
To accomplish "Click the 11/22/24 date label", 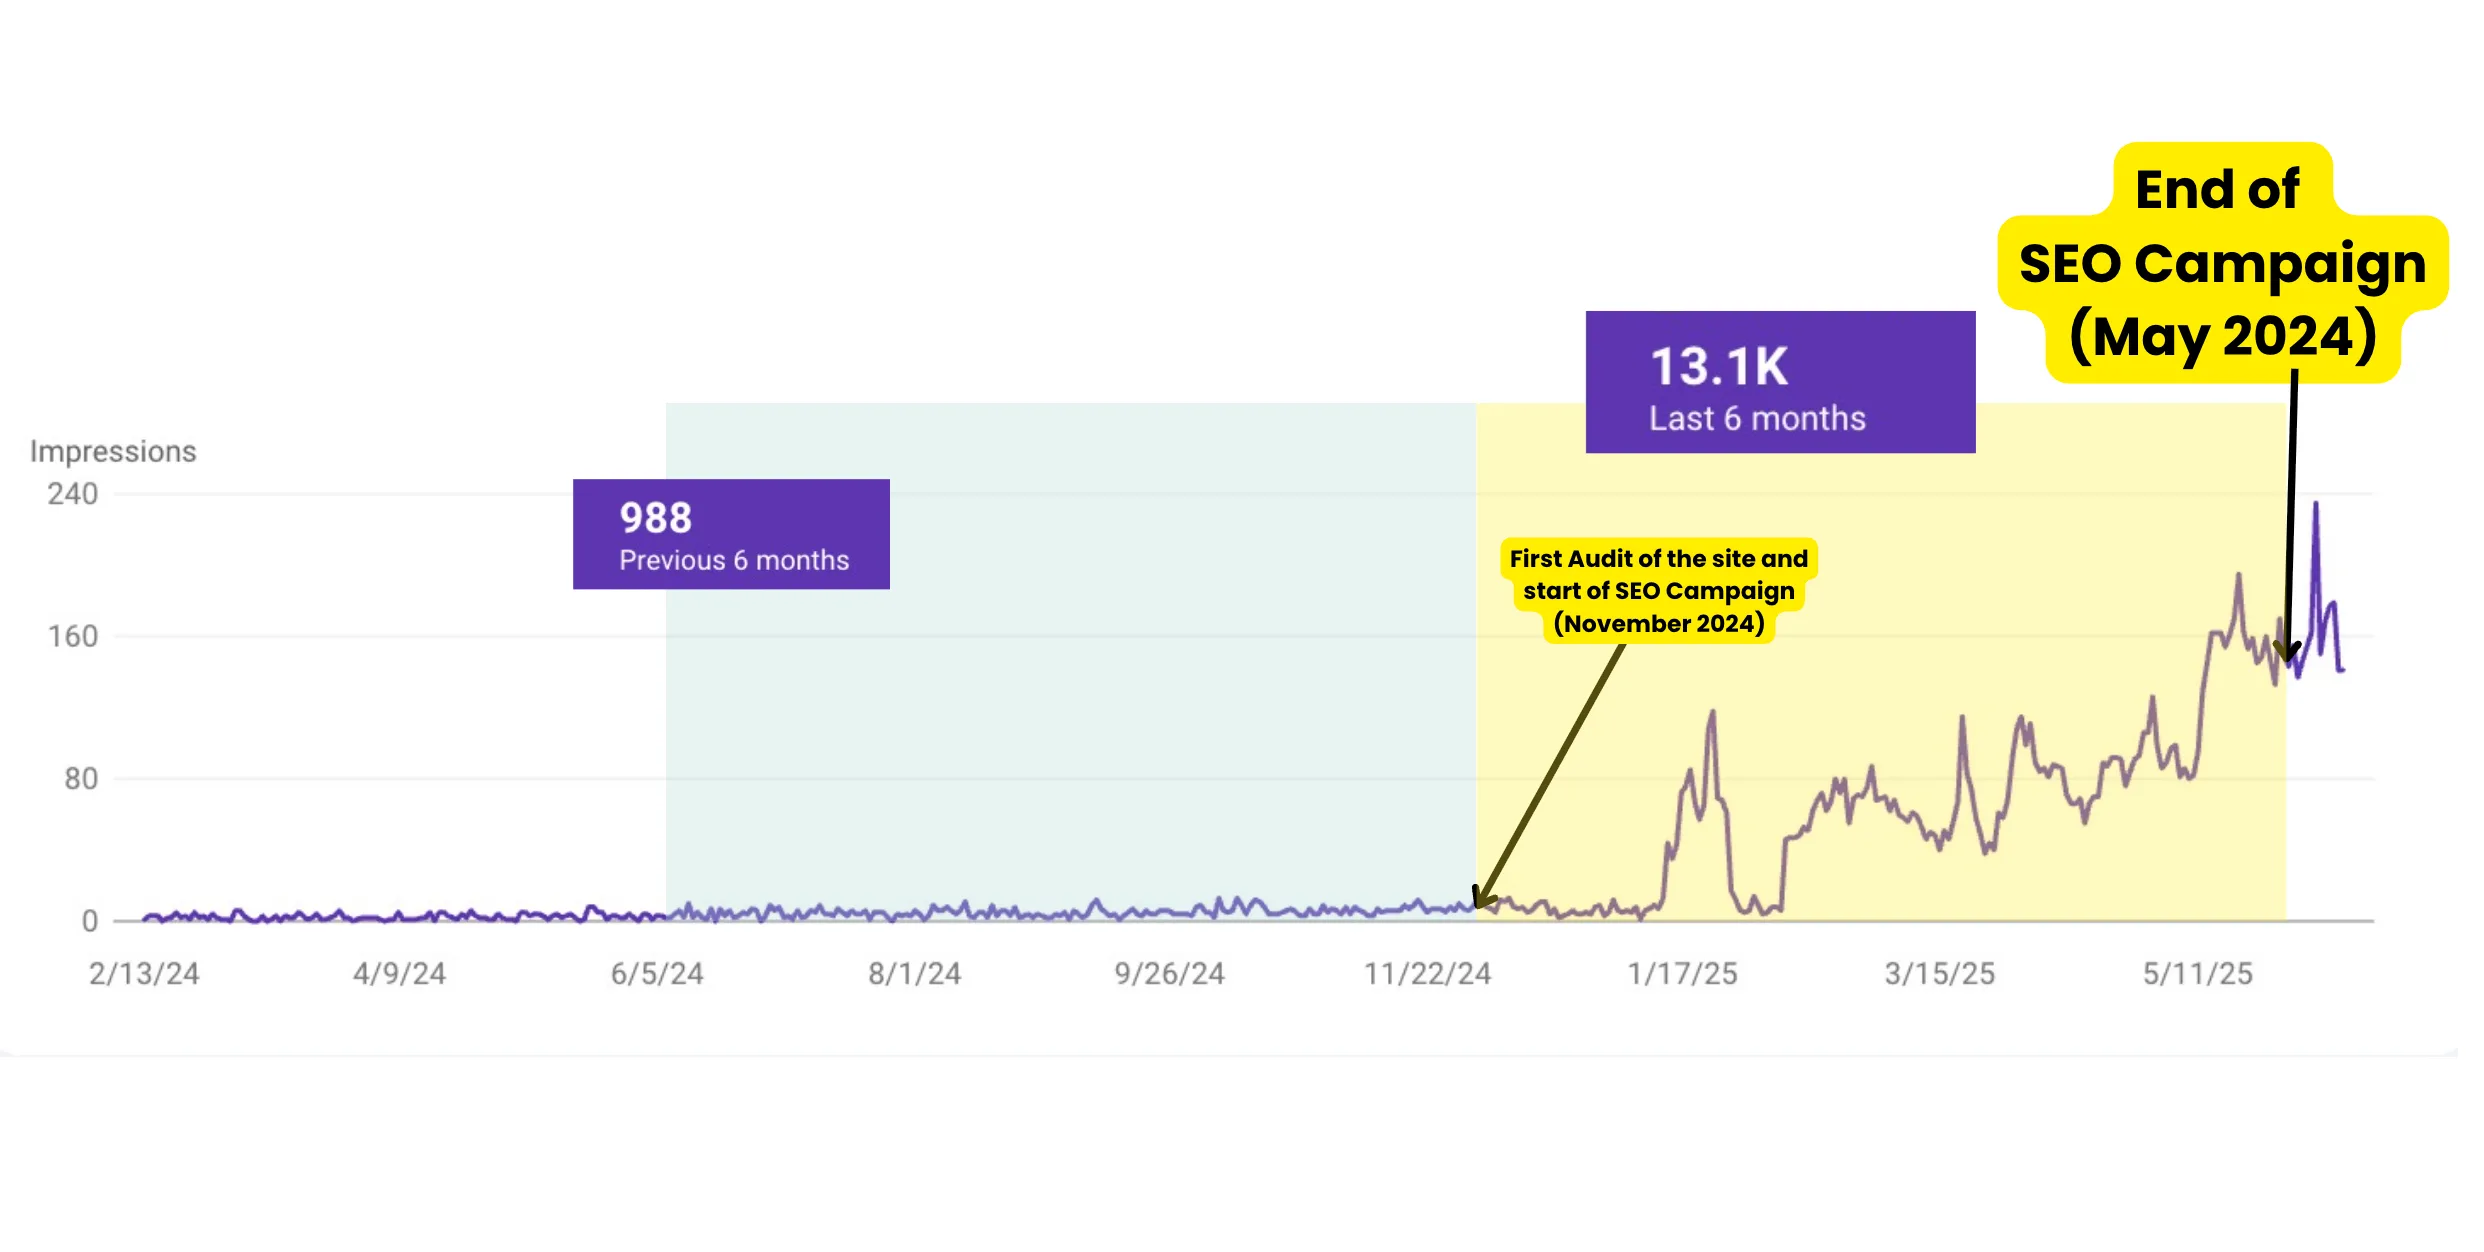I will (1428, 974).
